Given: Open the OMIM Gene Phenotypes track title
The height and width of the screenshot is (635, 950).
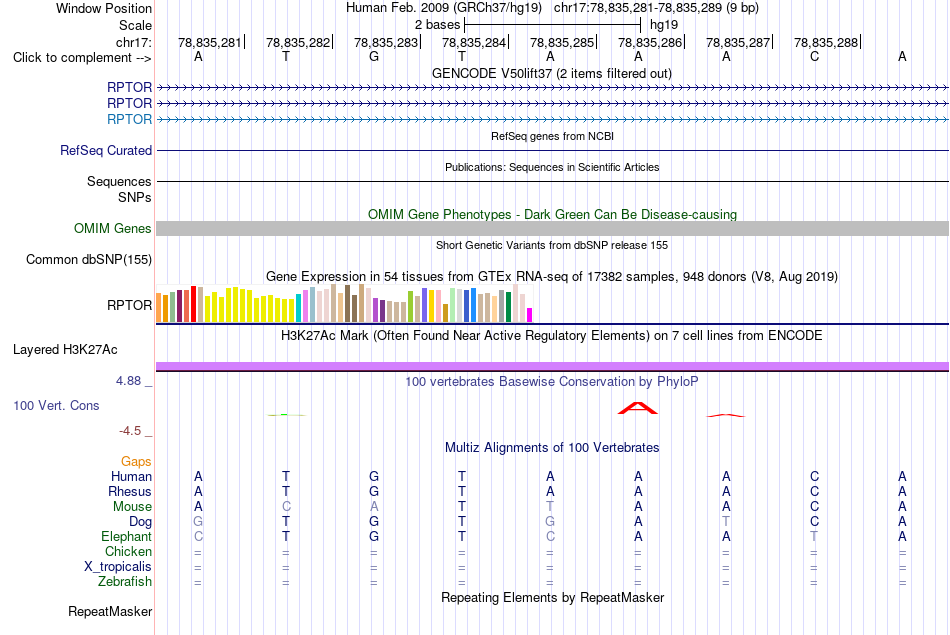Looking at the screenshot, I should coord(552,214).
